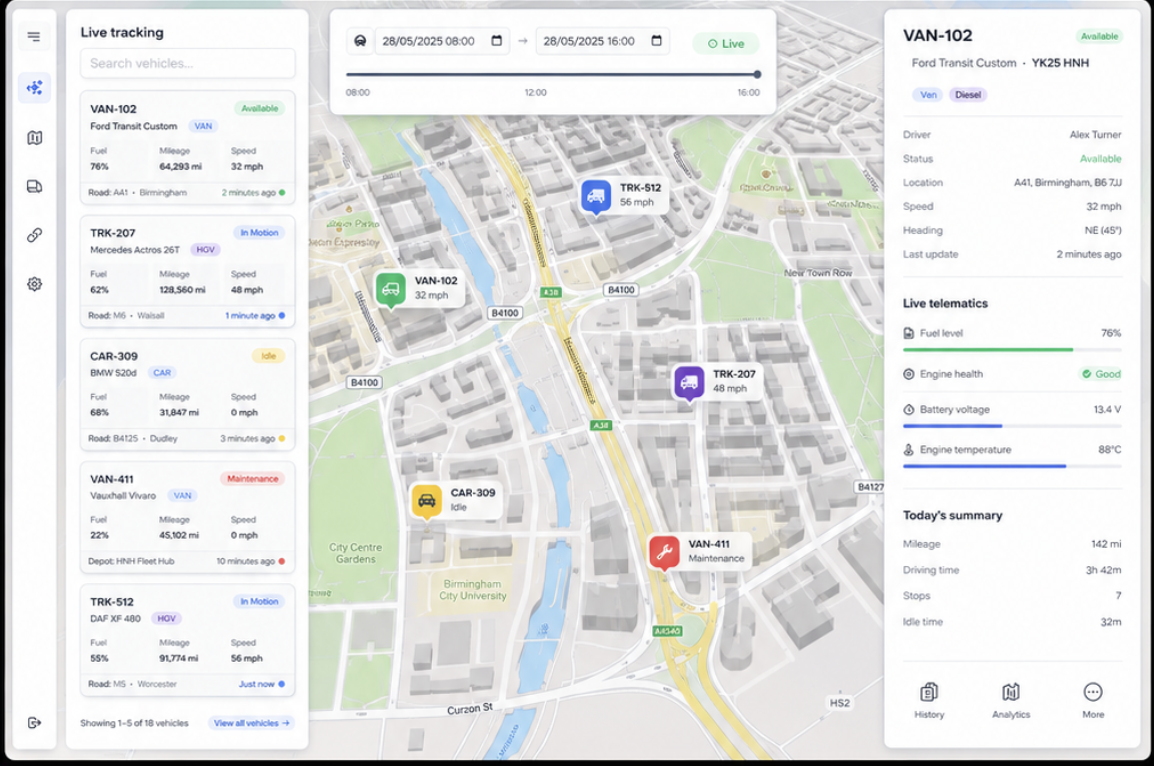The image size is (1154, 766).
Task: Open the VAN-102 vehicle card
Action: click(x=188, y=148)
